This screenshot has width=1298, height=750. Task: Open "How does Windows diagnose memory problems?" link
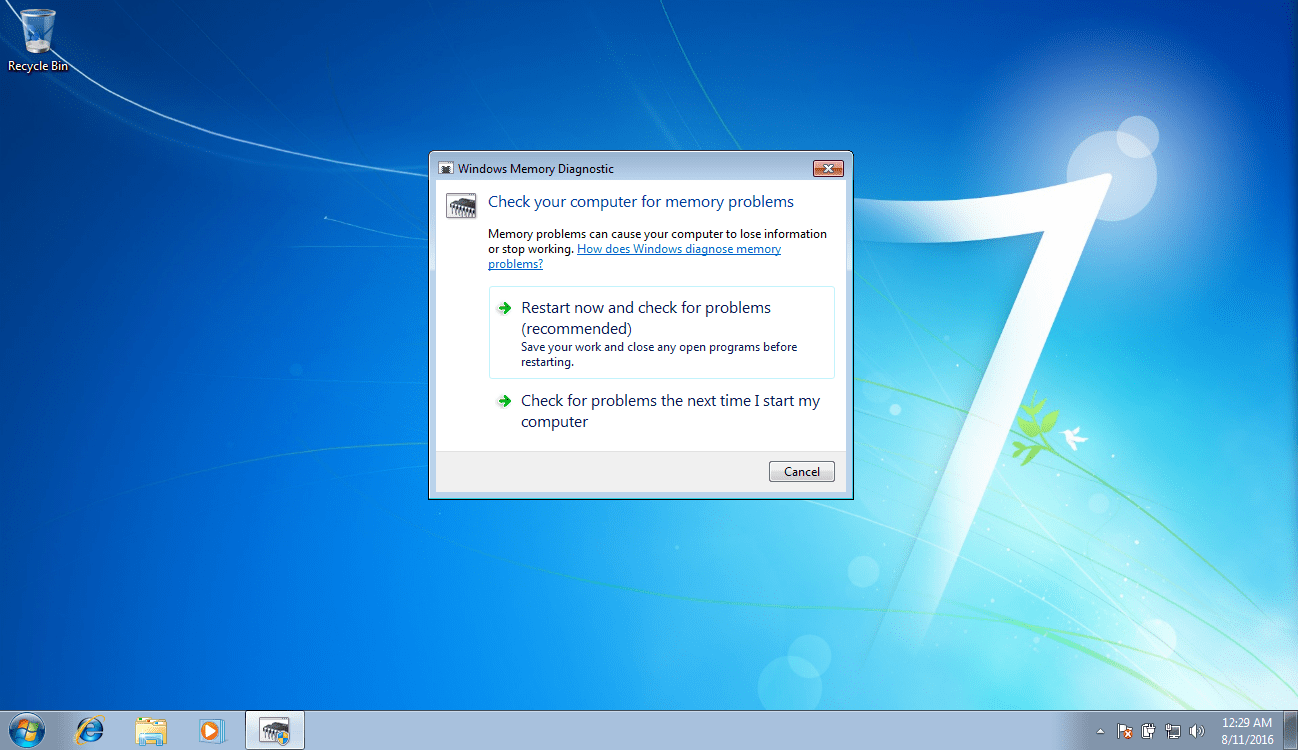678,248
